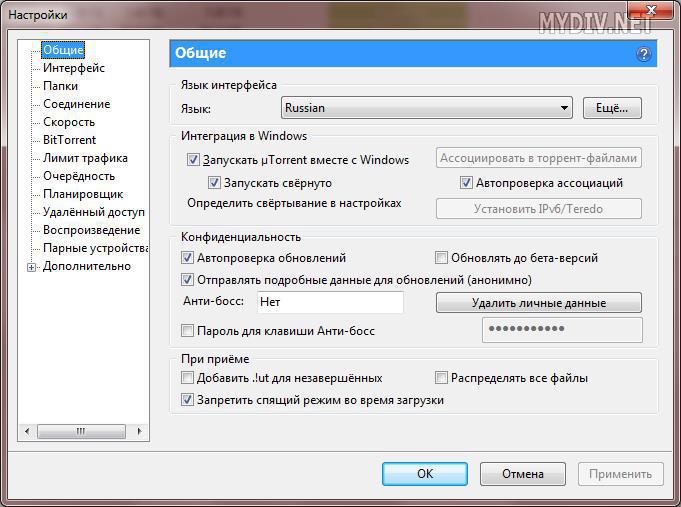This screenshot has width=681, height=507.
Task: Click the tree horizontal scrollbar thumb
Action: click(81, 431)
